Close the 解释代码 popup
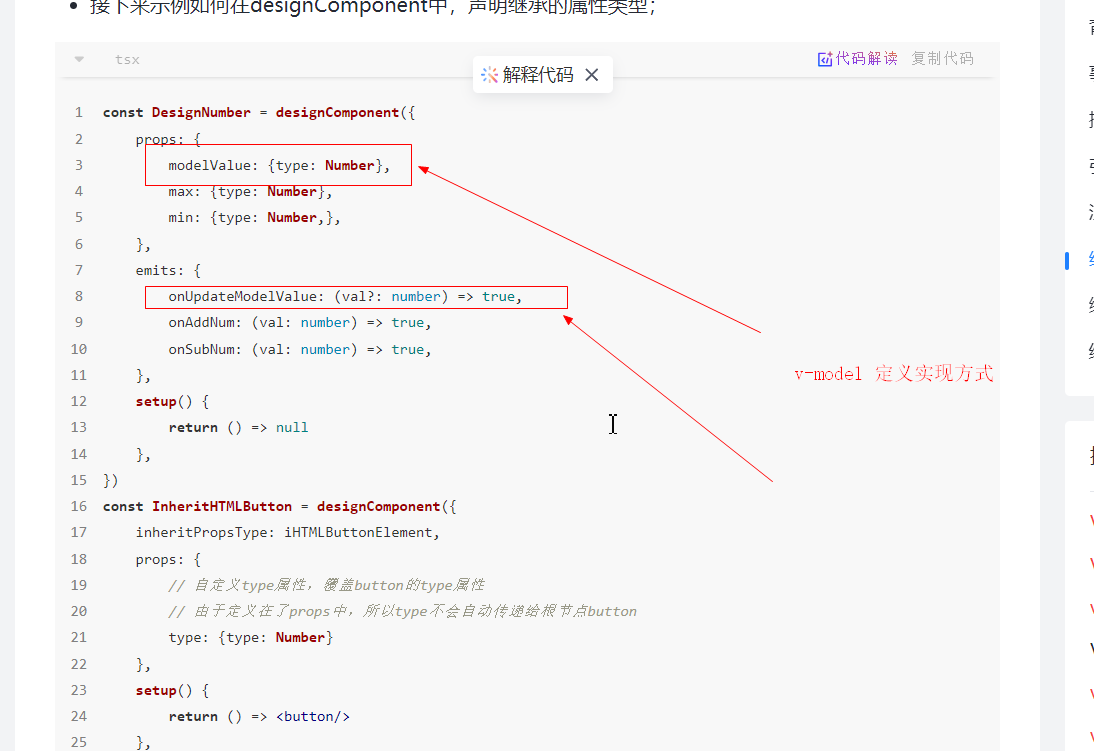Image resolution: width=1094 pixels, height=751 pixels. [x=592, y=75]
